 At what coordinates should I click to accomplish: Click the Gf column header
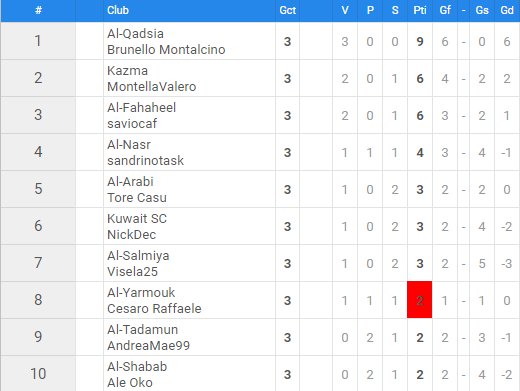tap(445, 10)
